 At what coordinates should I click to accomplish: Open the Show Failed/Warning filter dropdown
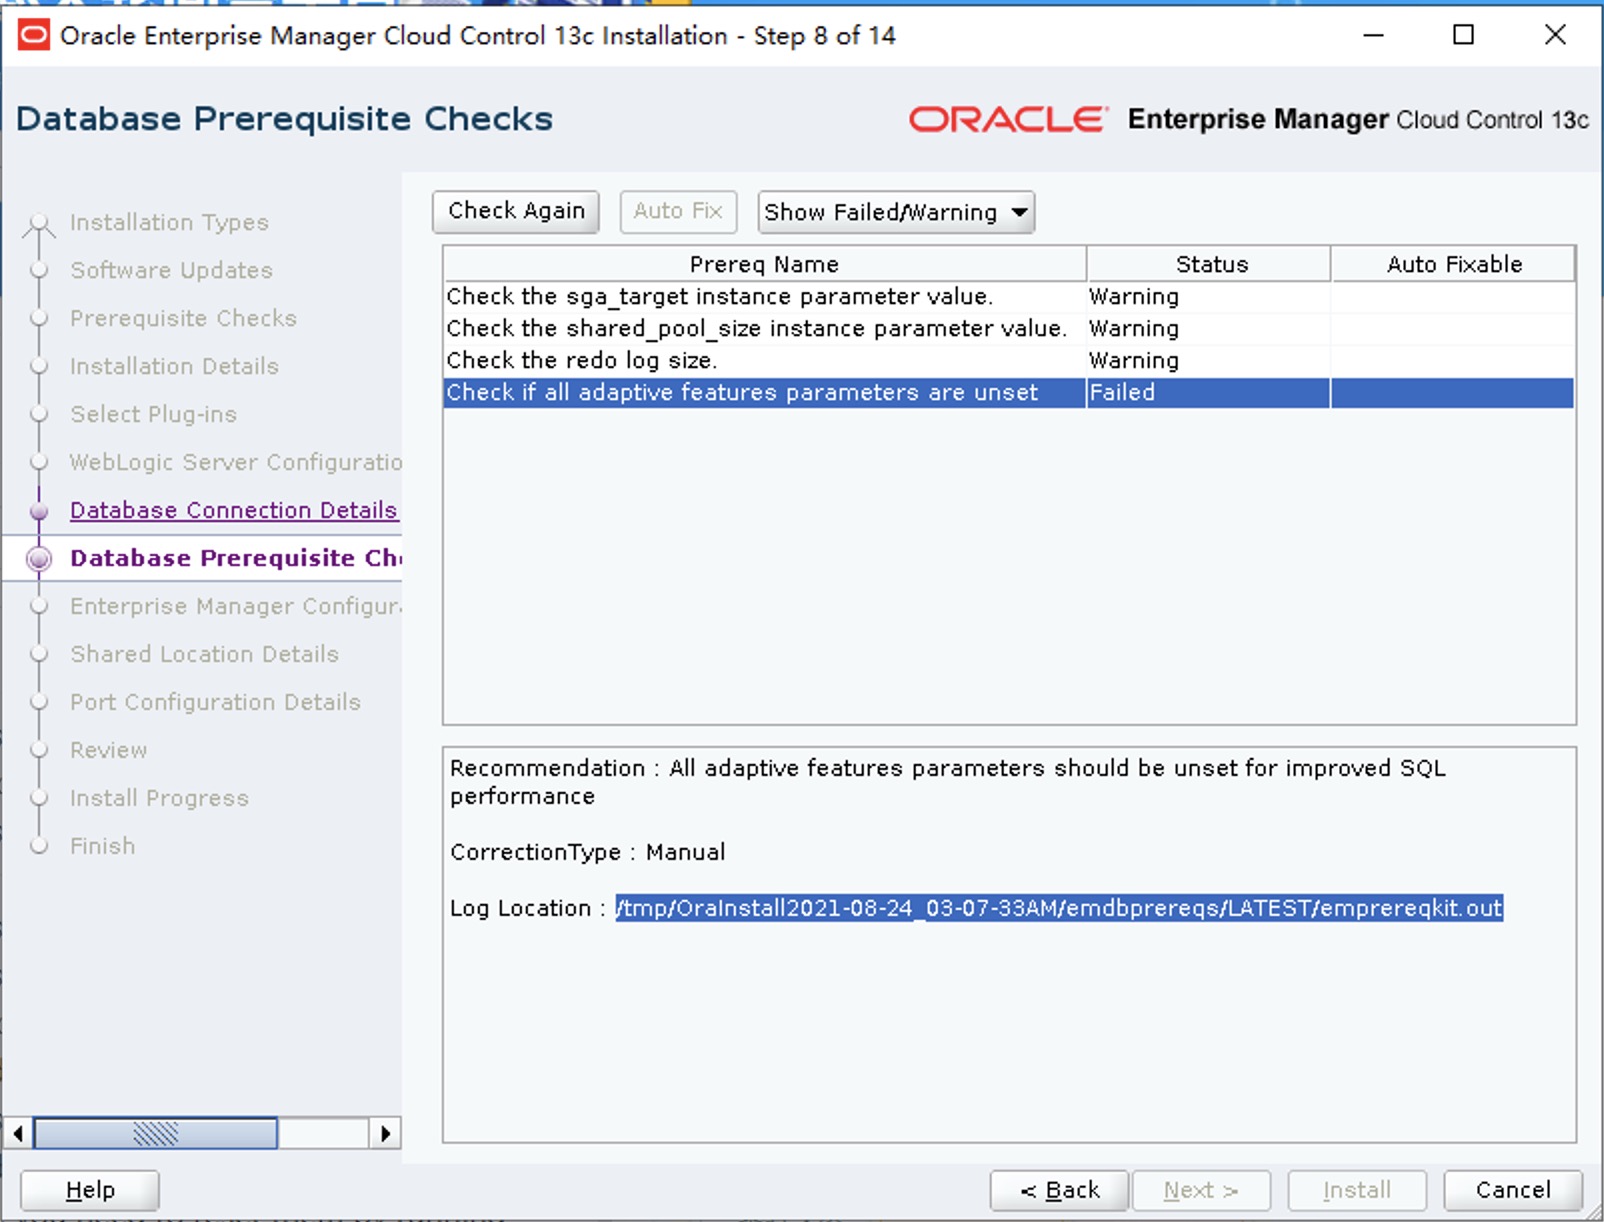[895, 212]
